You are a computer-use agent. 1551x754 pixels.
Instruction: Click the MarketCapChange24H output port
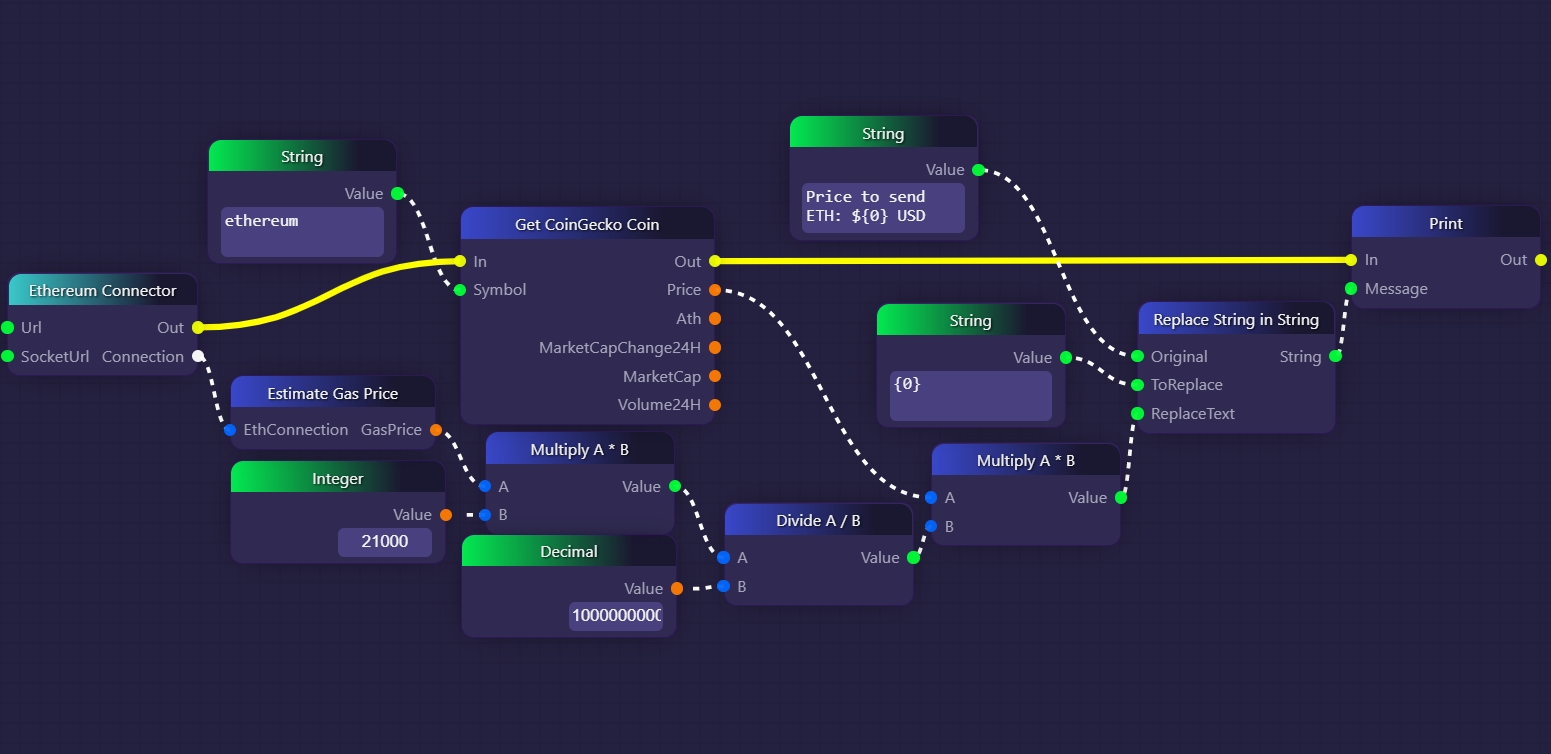click(x=714, y=348)
